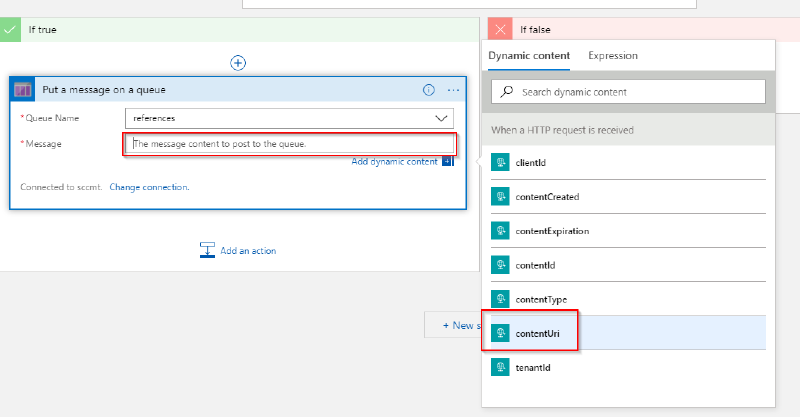Expand the Queue Name dropdown arrow
Viewport: 800px width, 417px height.
pos(441,118)
